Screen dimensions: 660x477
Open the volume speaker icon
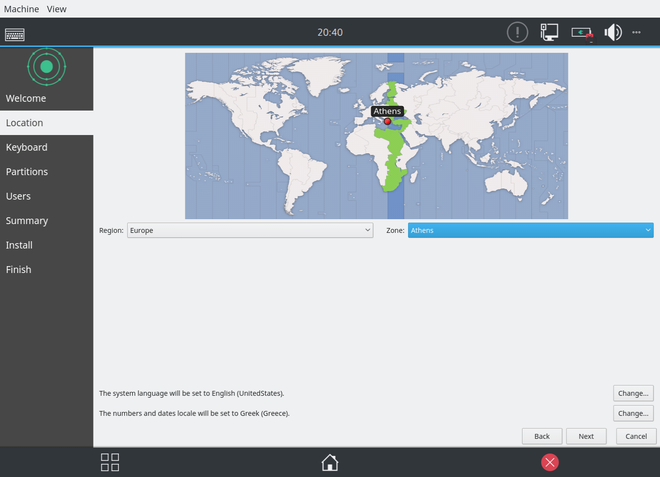tap(612, 32)
